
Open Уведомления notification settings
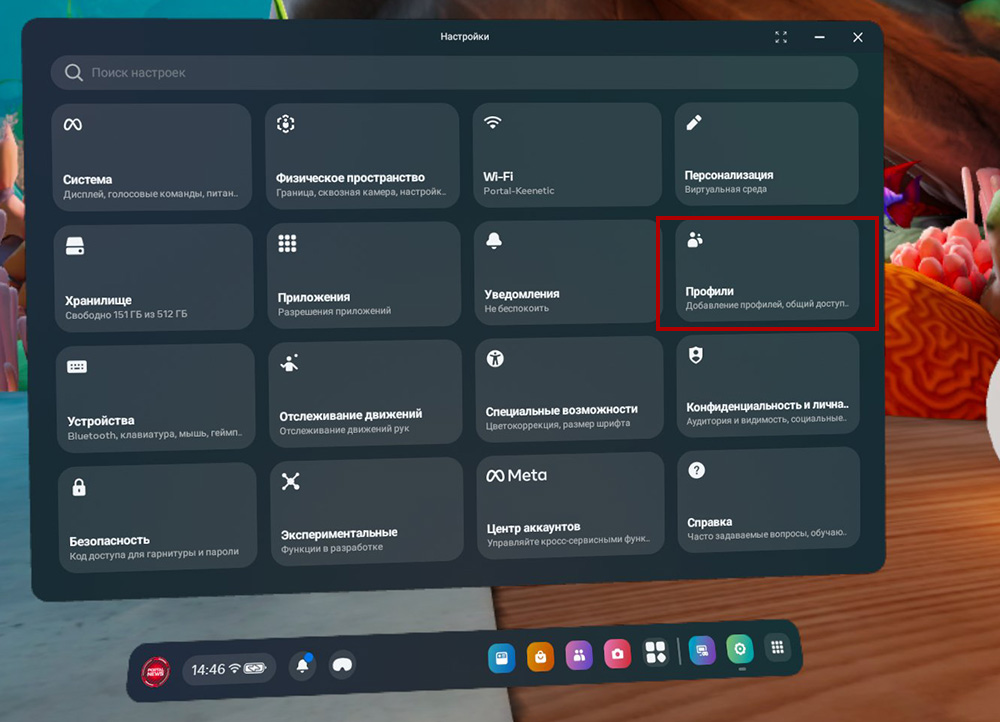click(x=567, y=272)
